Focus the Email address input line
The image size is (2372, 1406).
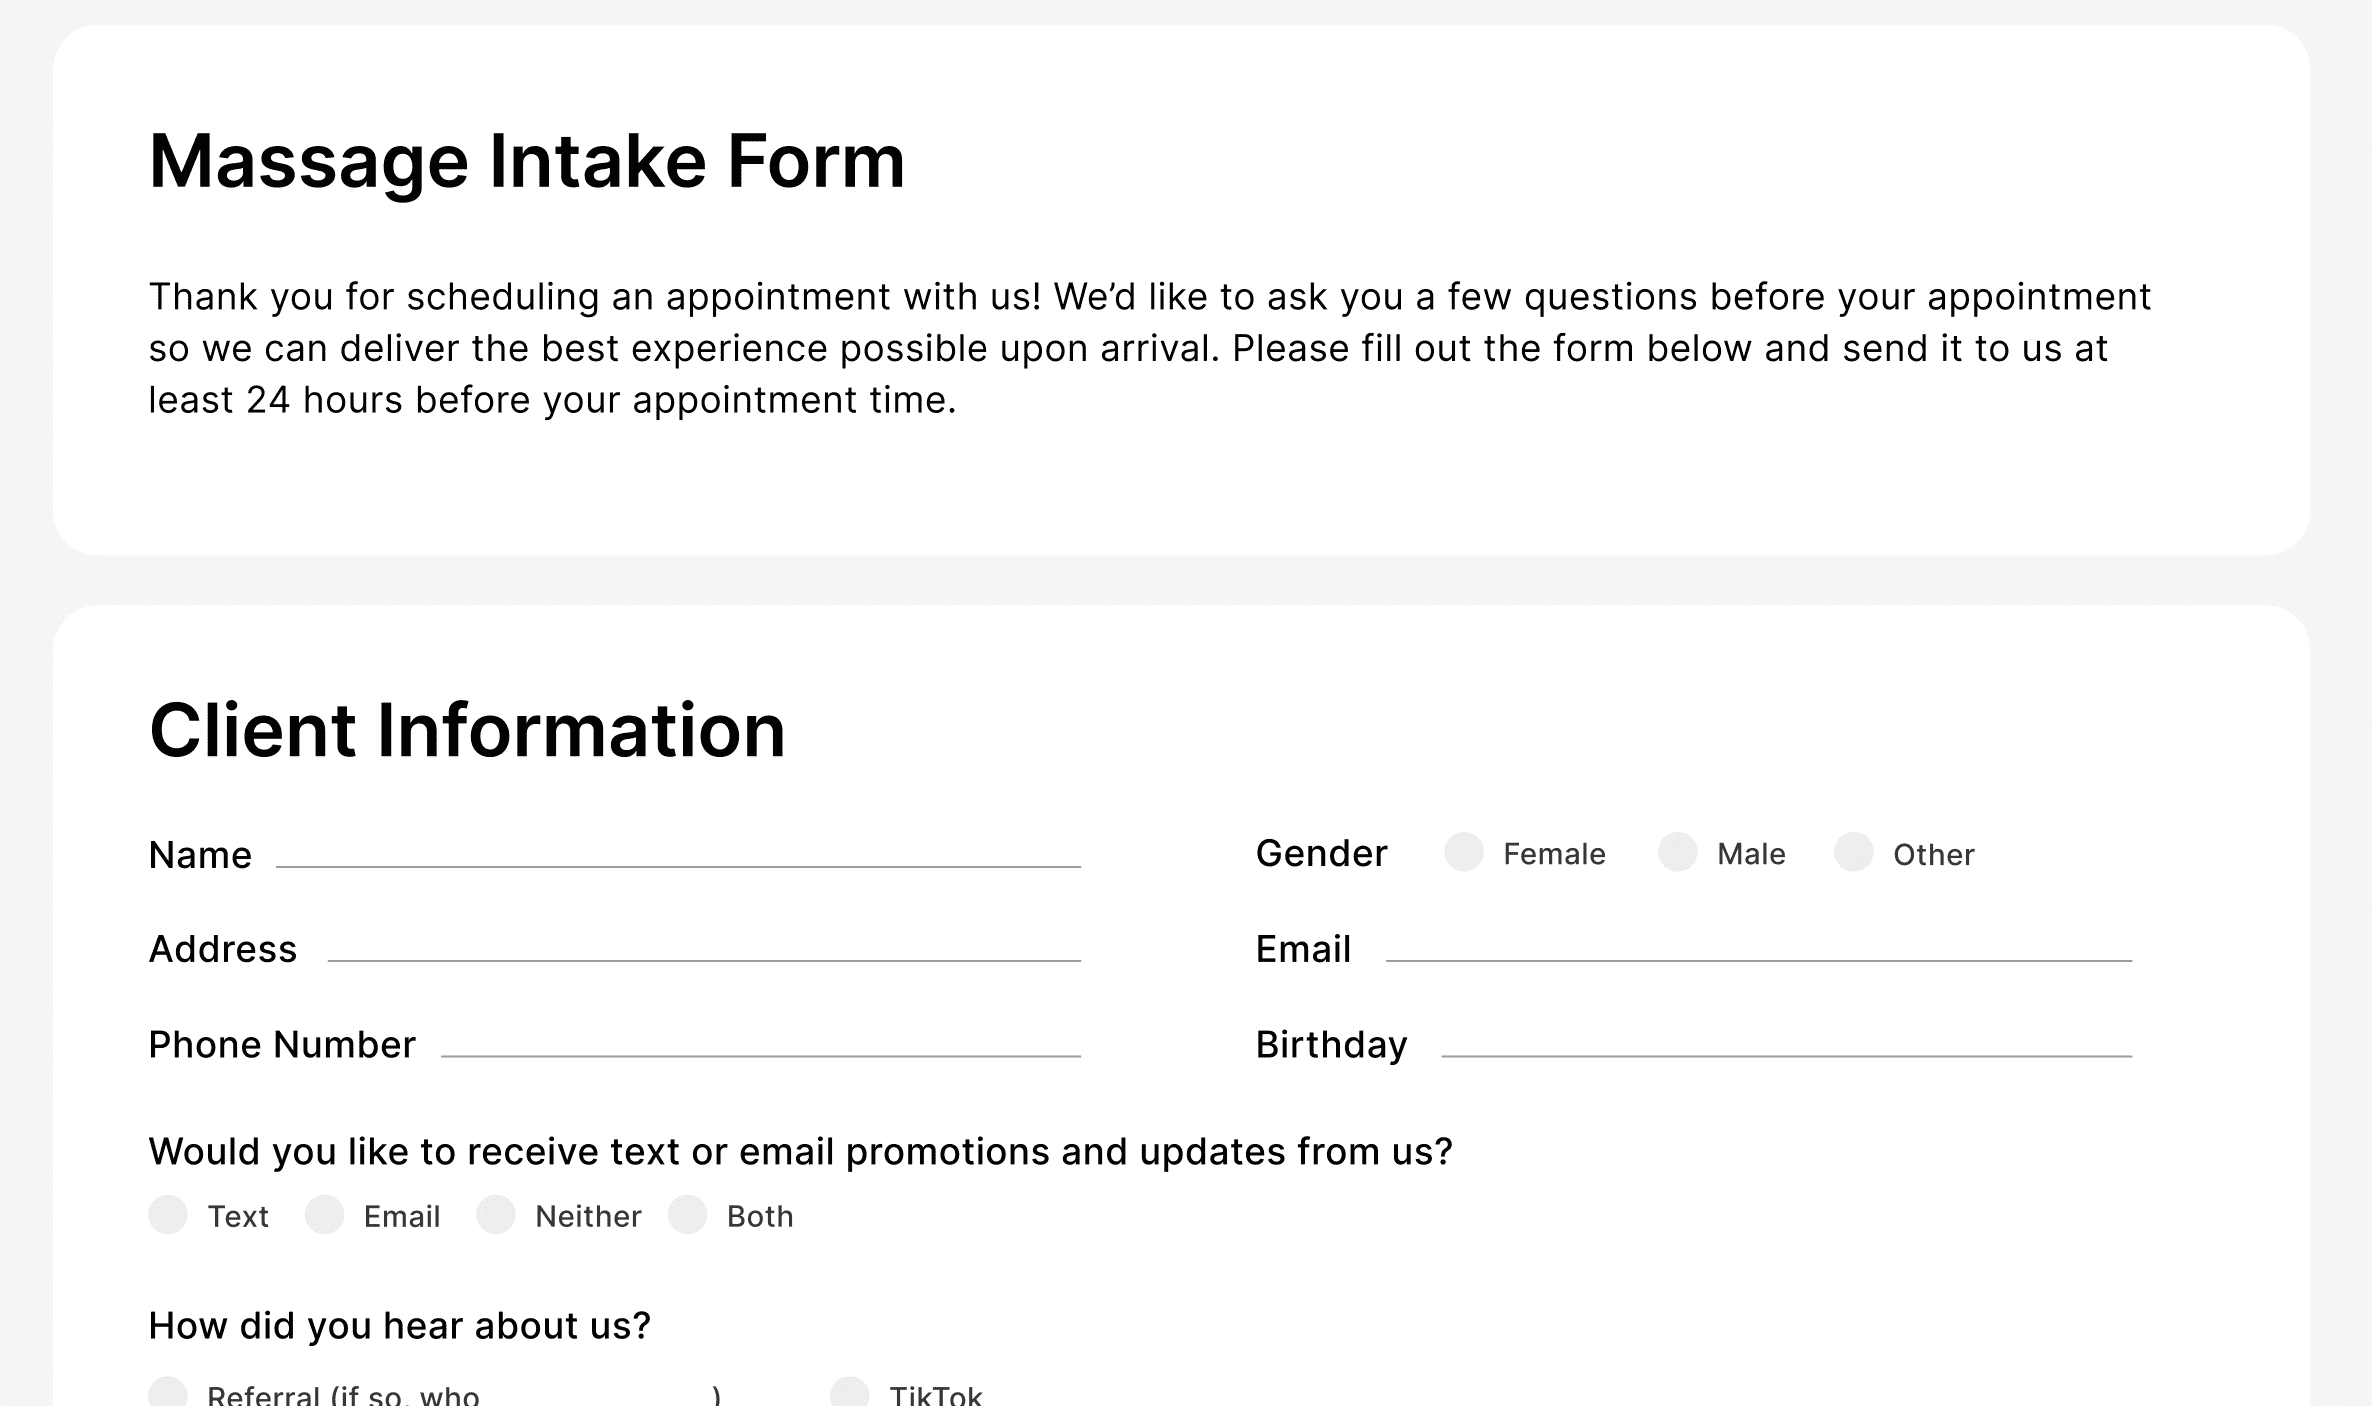[1758, 949]
